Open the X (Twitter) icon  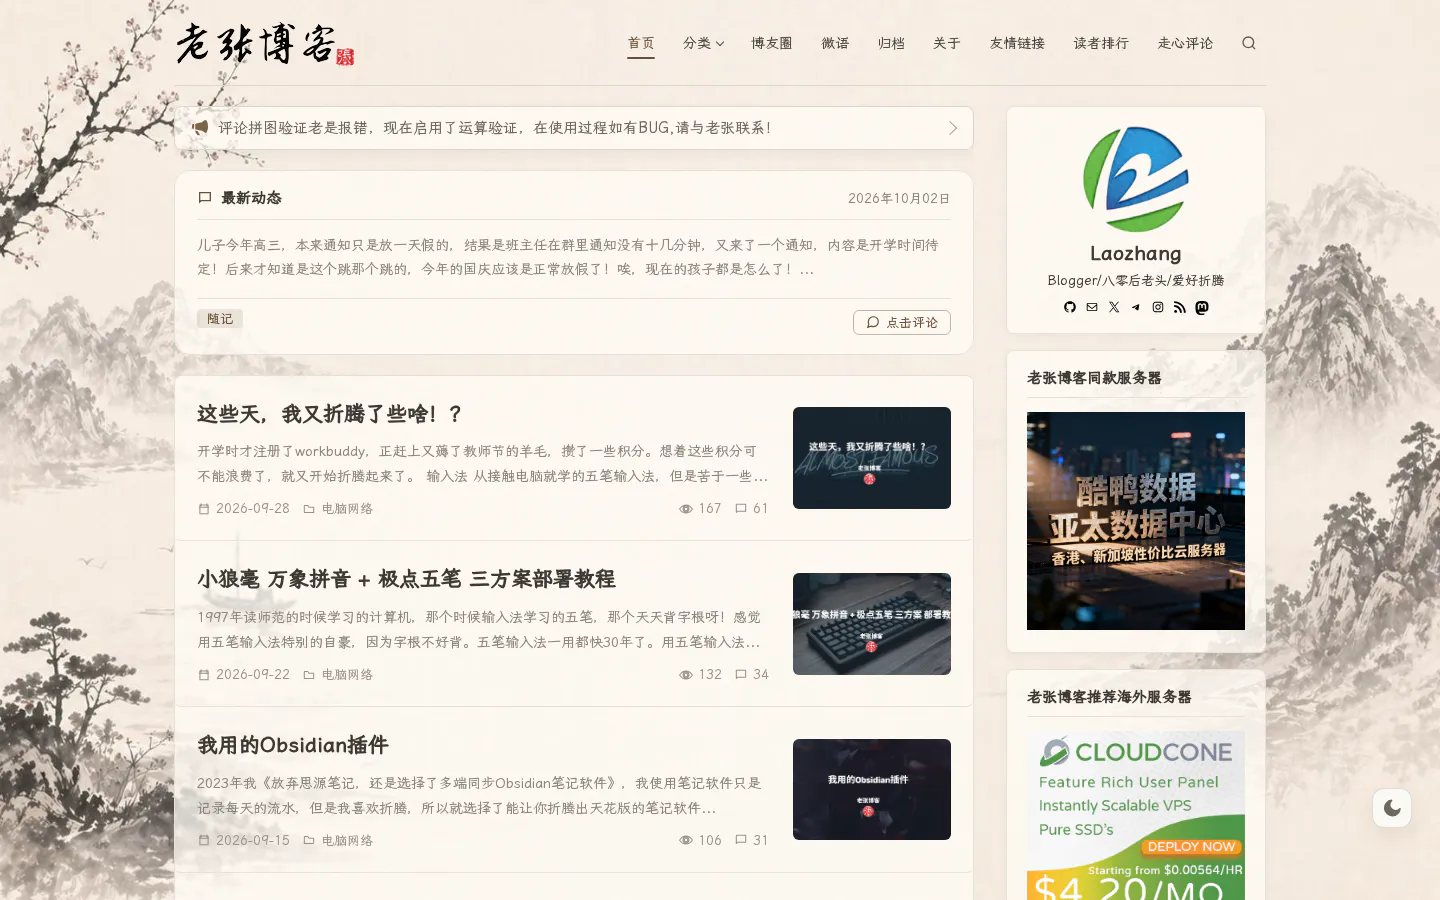(1114, 307)
